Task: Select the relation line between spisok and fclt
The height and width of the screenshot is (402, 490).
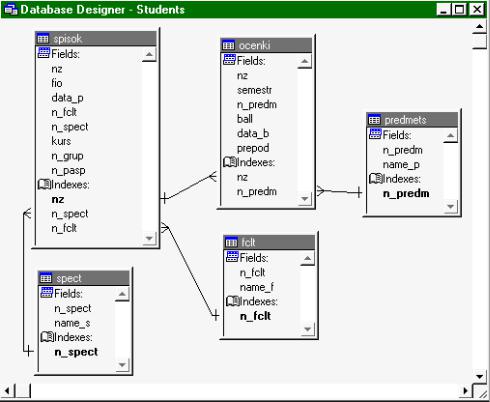Action: [x=190, y=272]
